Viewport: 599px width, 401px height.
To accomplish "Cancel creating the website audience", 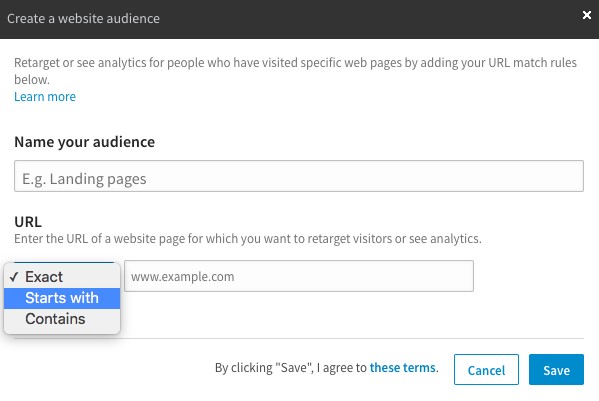I will 486,369.
